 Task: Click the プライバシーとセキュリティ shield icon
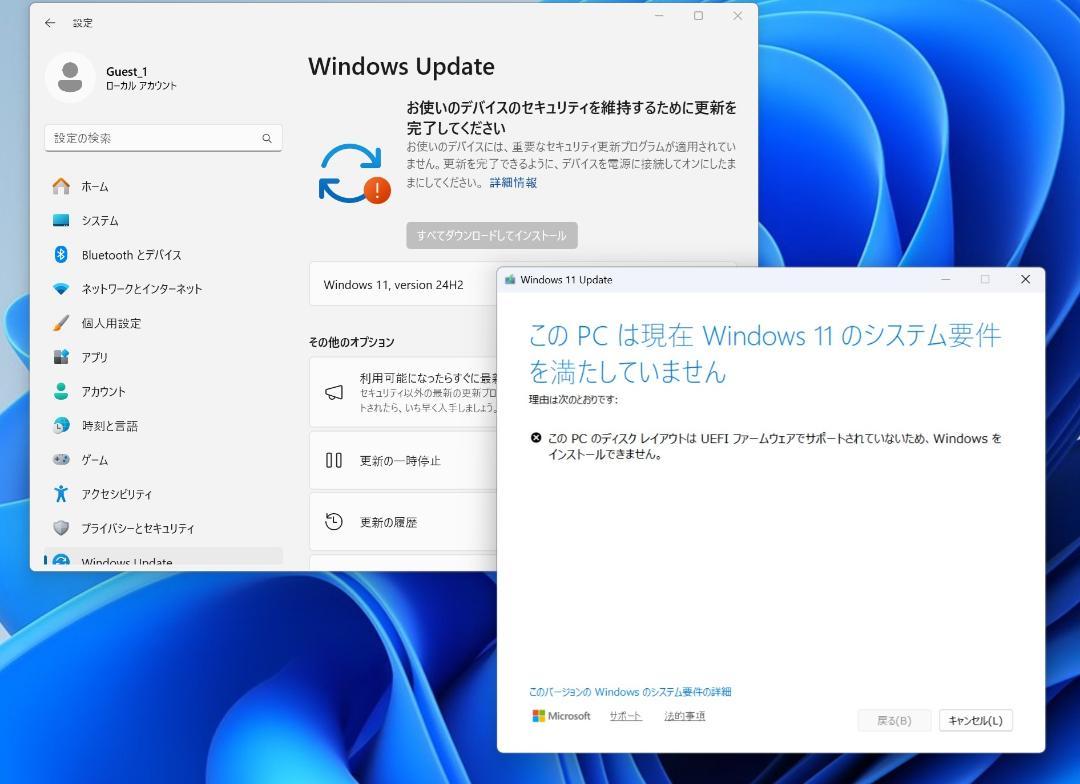(x=61, y=528)
